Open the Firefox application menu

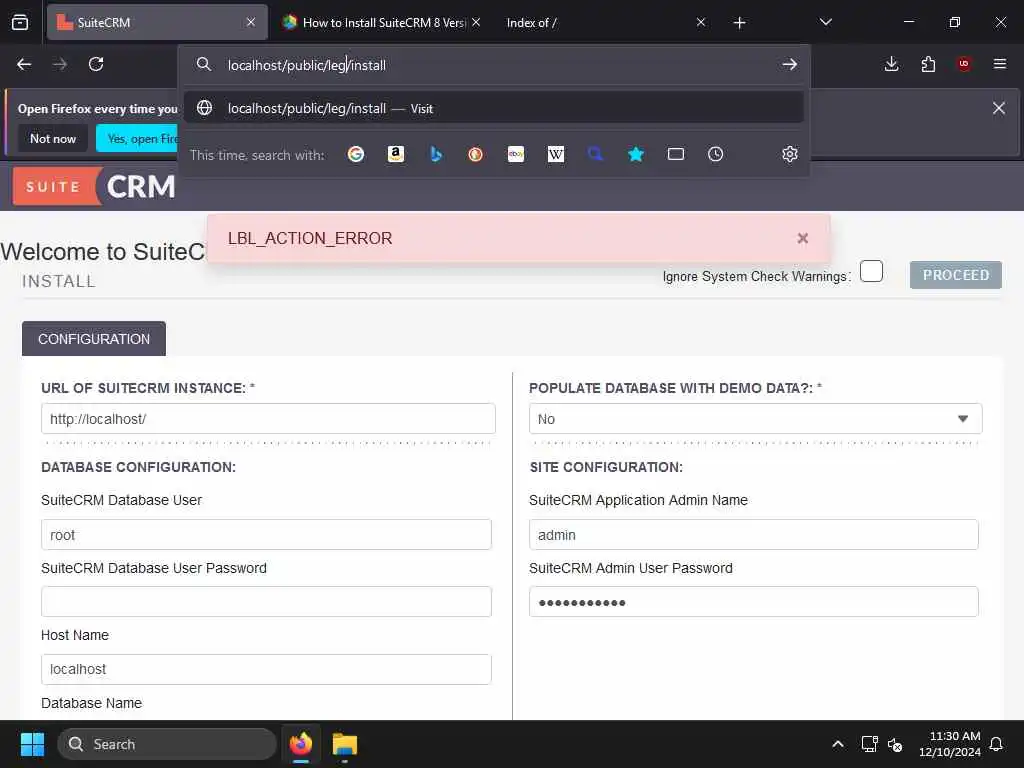coord(1000,64)
